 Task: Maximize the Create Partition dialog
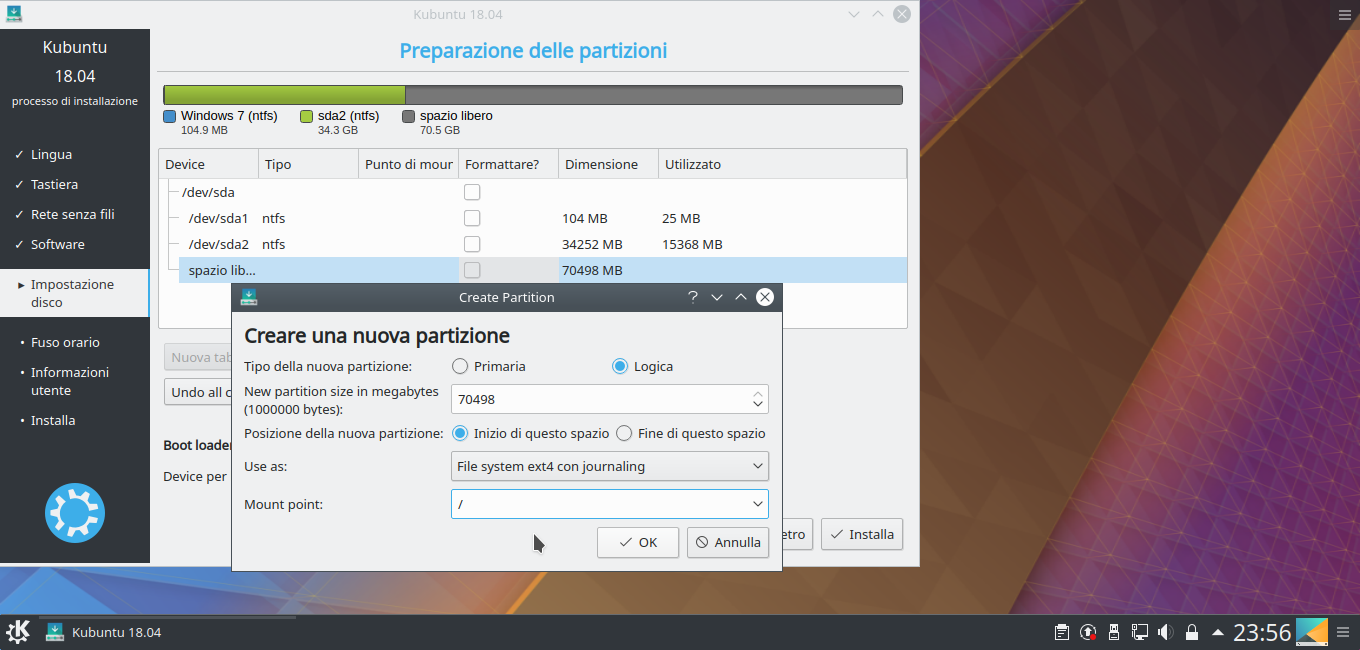point(741,297)
